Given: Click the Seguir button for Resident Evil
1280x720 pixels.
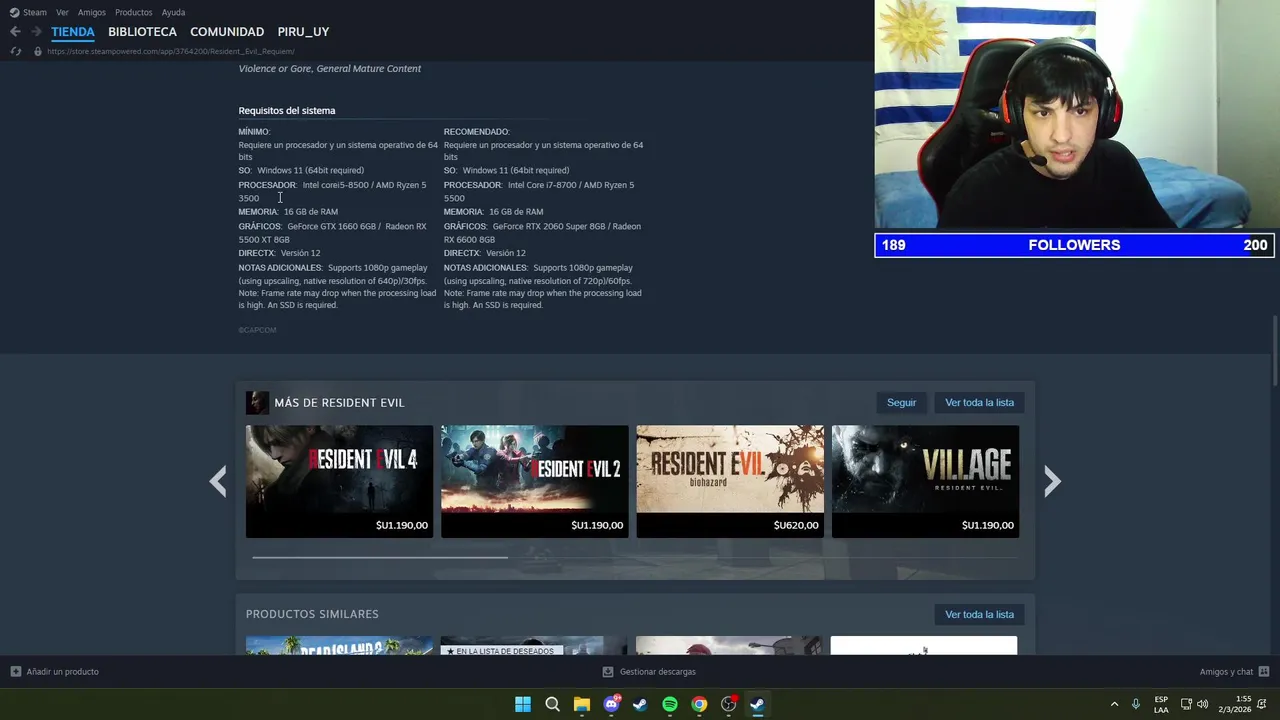Looking at the screenshot, I should [901, 402].
